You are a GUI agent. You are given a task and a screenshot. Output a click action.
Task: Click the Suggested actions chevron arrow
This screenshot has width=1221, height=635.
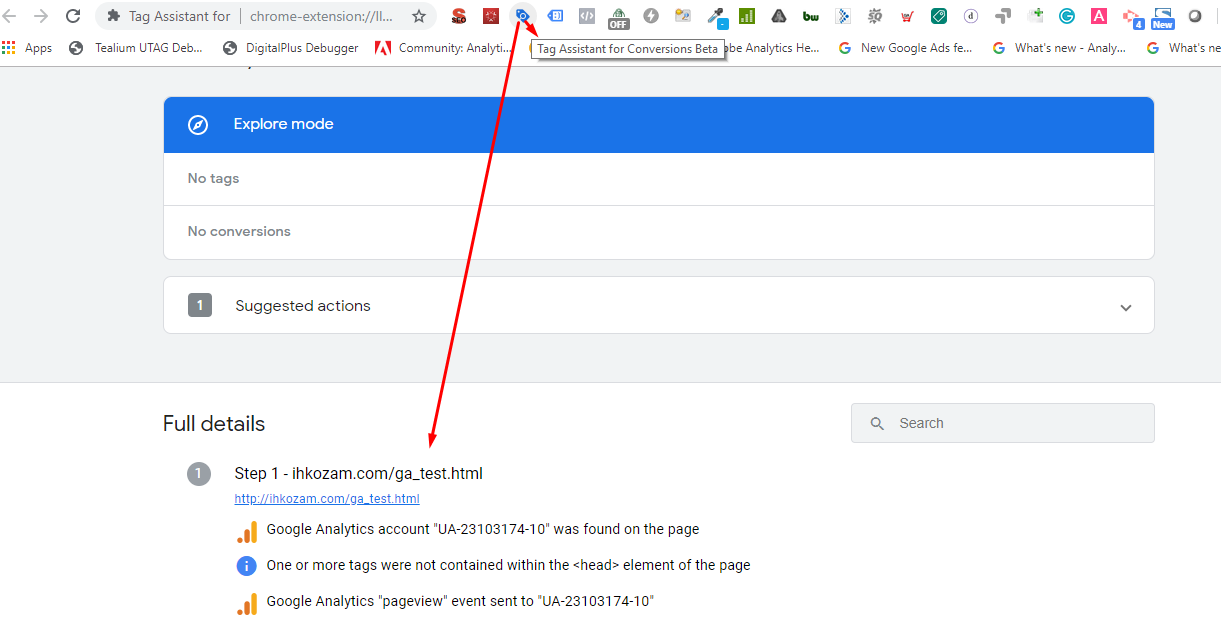pyautogui.click(x=1126, y=307)
